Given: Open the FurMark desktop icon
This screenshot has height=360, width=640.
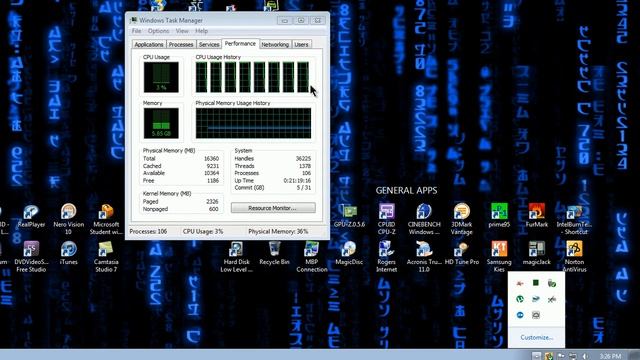Looking at the screenshot, I should 537,216.
